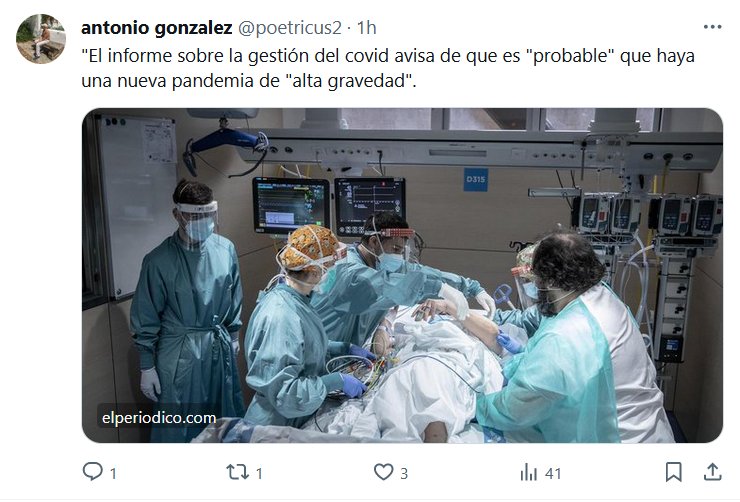This screenshot has height=502, width=740.
Task: Open antonio gonzalez profile avatar
Action: (x=41, y=39)
